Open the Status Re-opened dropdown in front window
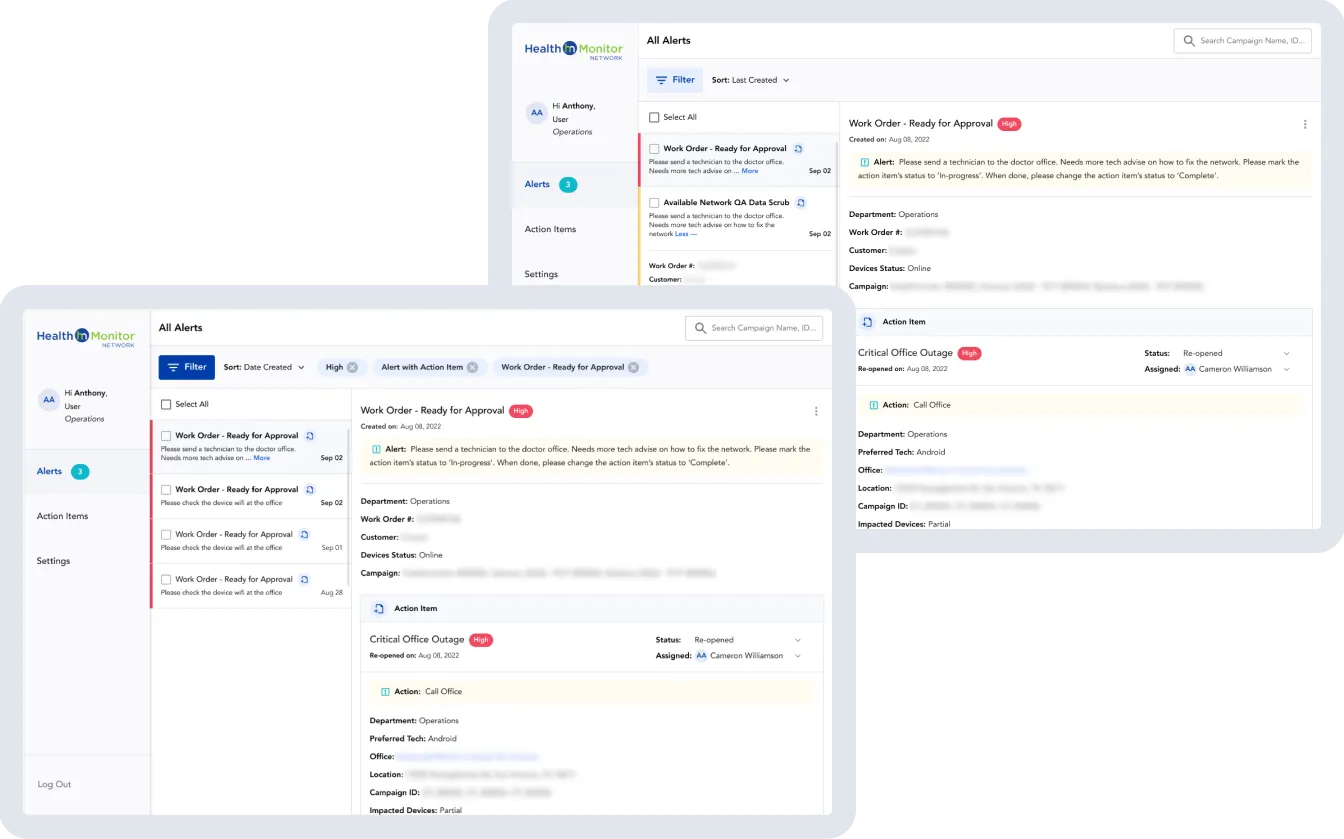1344x839 pixels. click(x=748, y=640)
